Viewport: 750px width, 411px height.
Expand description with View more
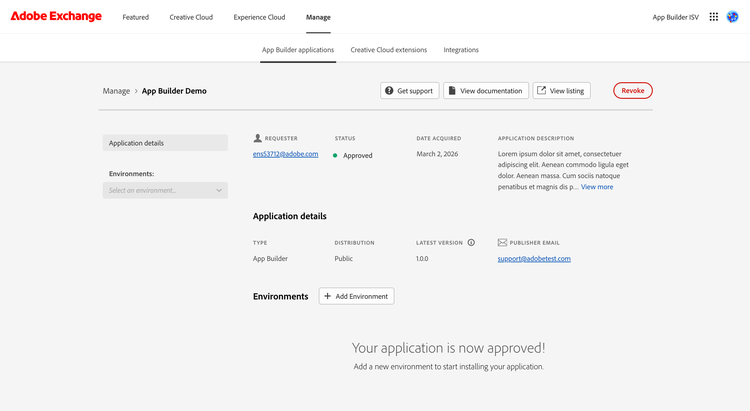[x=597, y=187]
